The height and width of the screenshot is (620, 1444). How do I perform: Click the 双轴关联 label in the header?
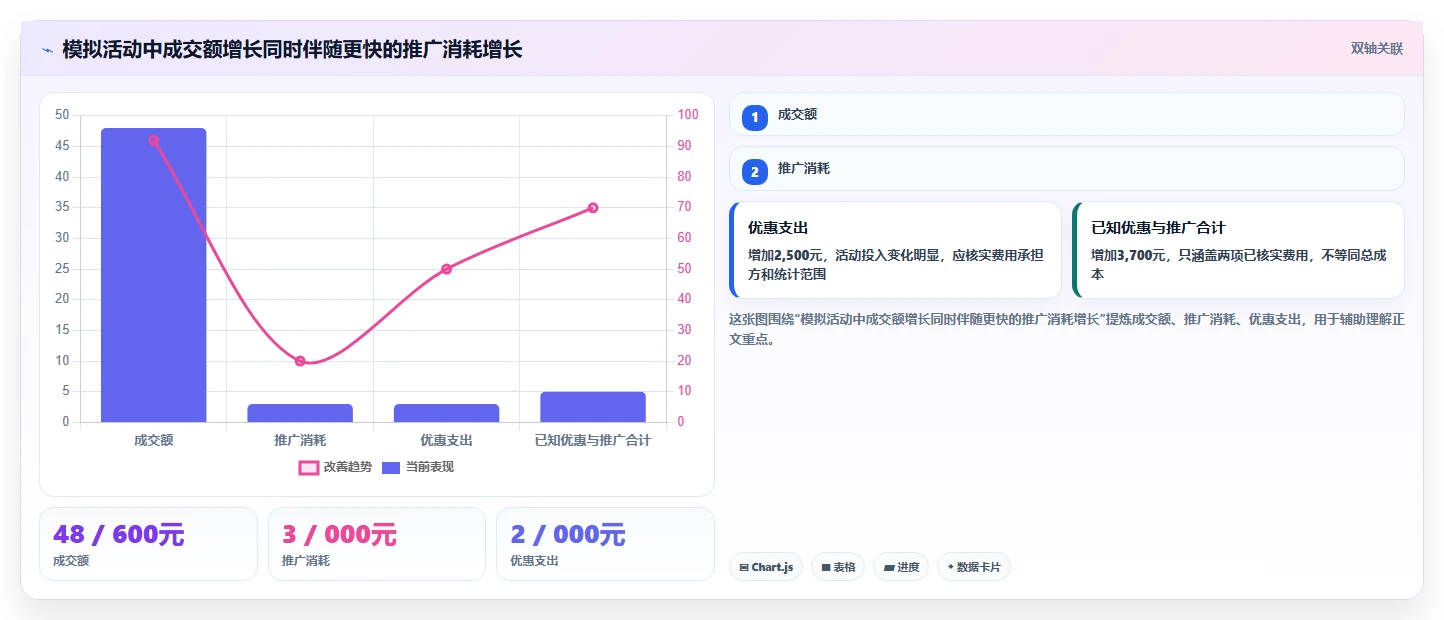click(x=1377, y=49)
